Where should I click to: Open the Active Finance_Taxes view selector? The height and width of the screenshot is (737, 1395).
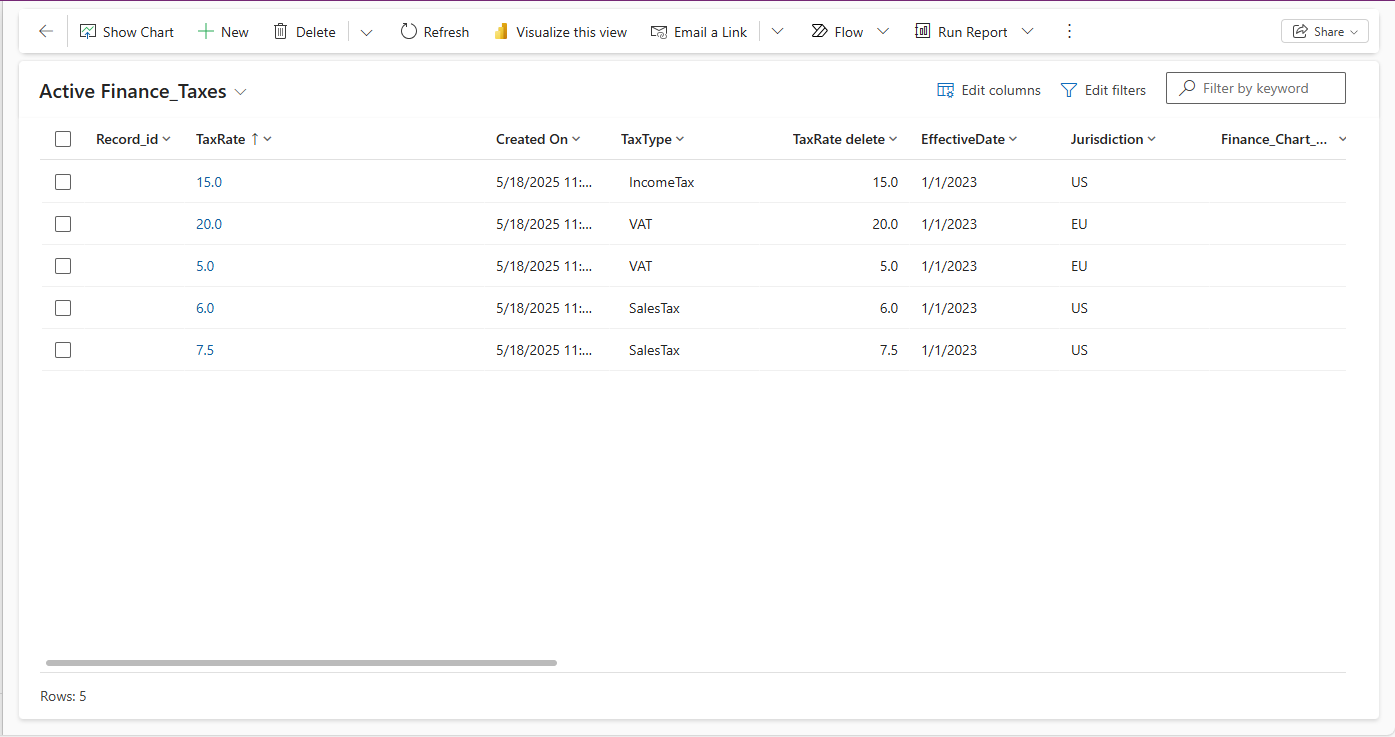coord(240,91)
